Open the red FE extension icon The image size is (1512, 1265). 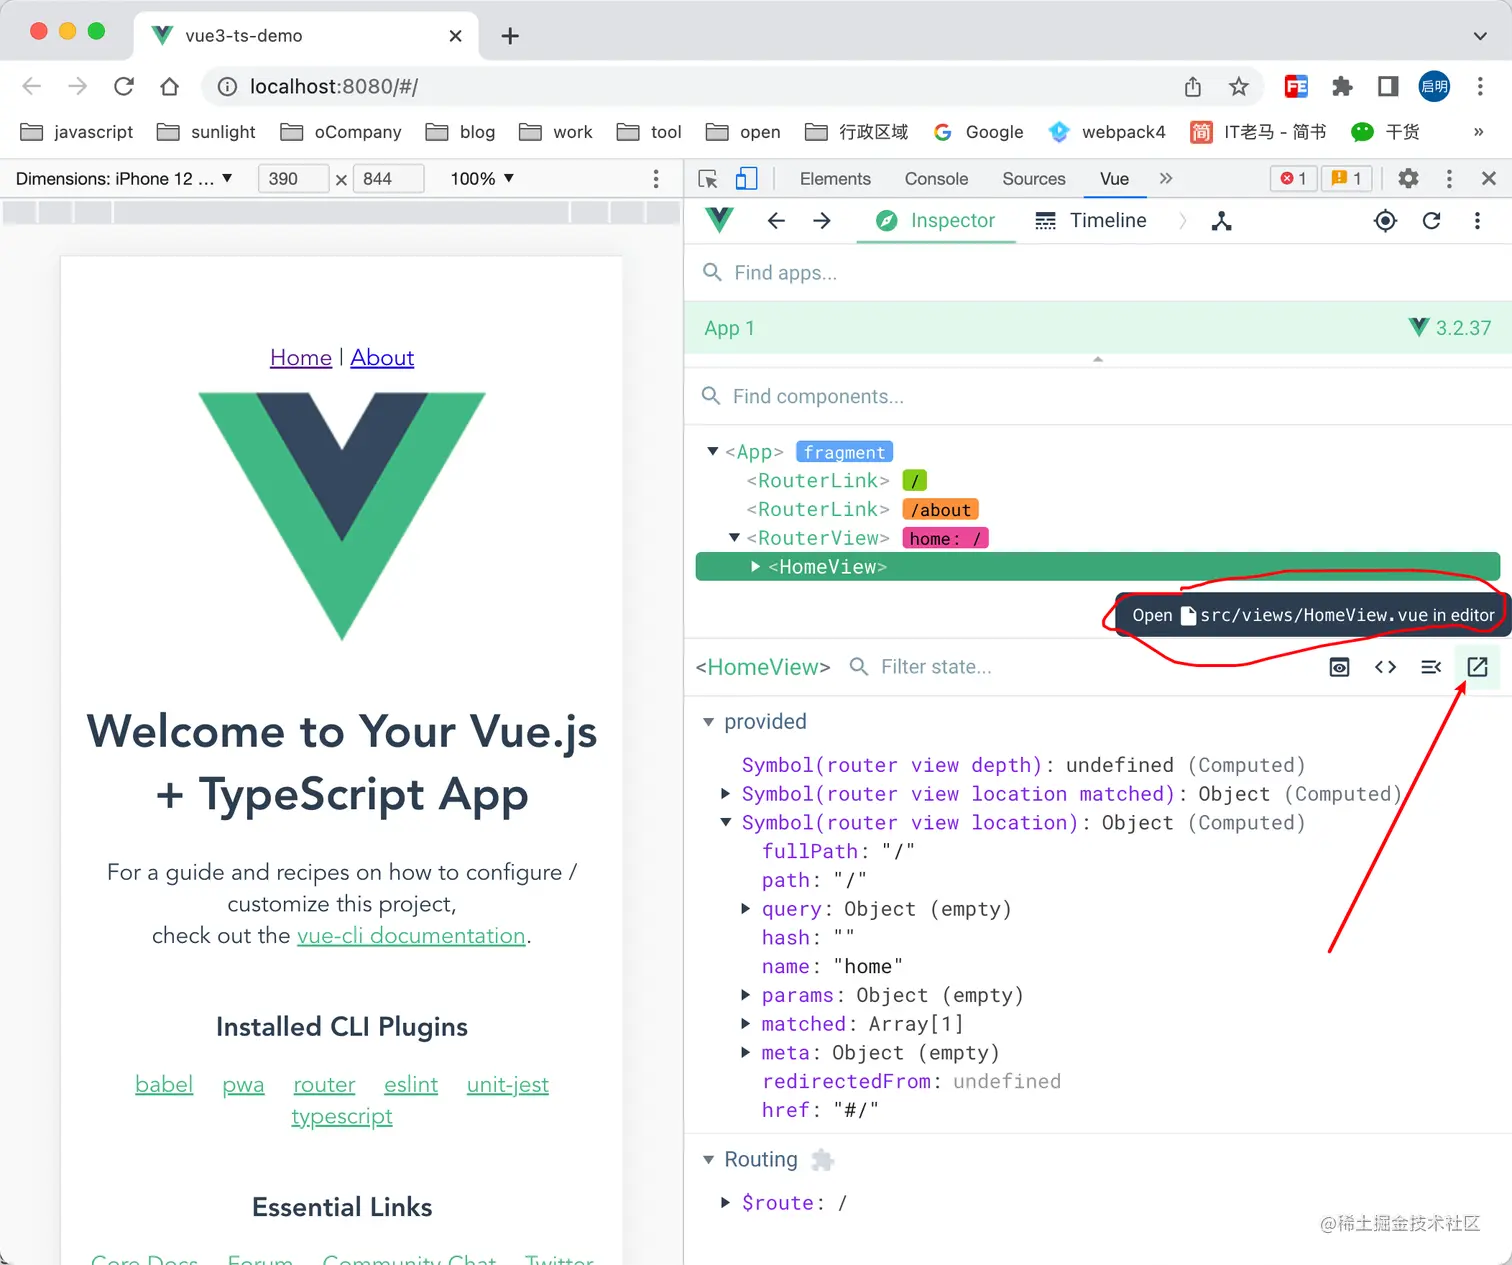(1296, 87)
